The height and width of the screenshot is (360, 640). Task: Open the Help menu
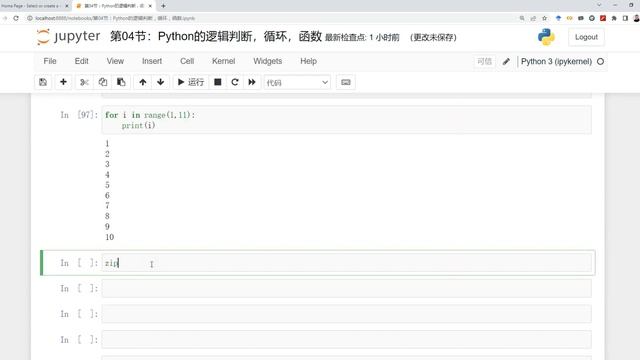(x=308, y=61)
